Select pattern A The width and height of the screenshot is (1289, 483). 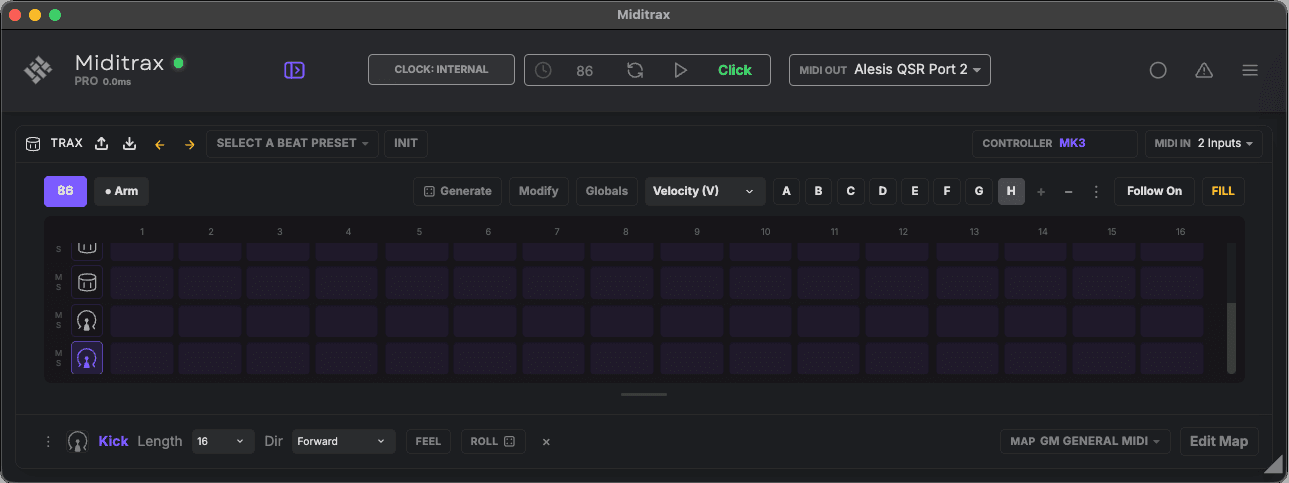point(786,191)
